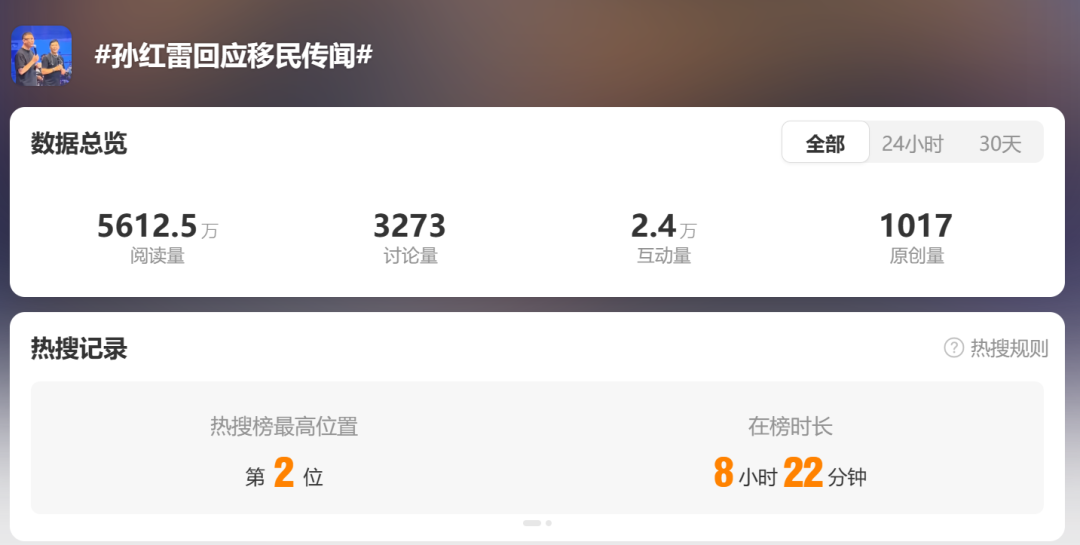Select the 全部 time range tab
Image resolution: width=1080 pixels, height=545 pixels.
click(825, 143)
